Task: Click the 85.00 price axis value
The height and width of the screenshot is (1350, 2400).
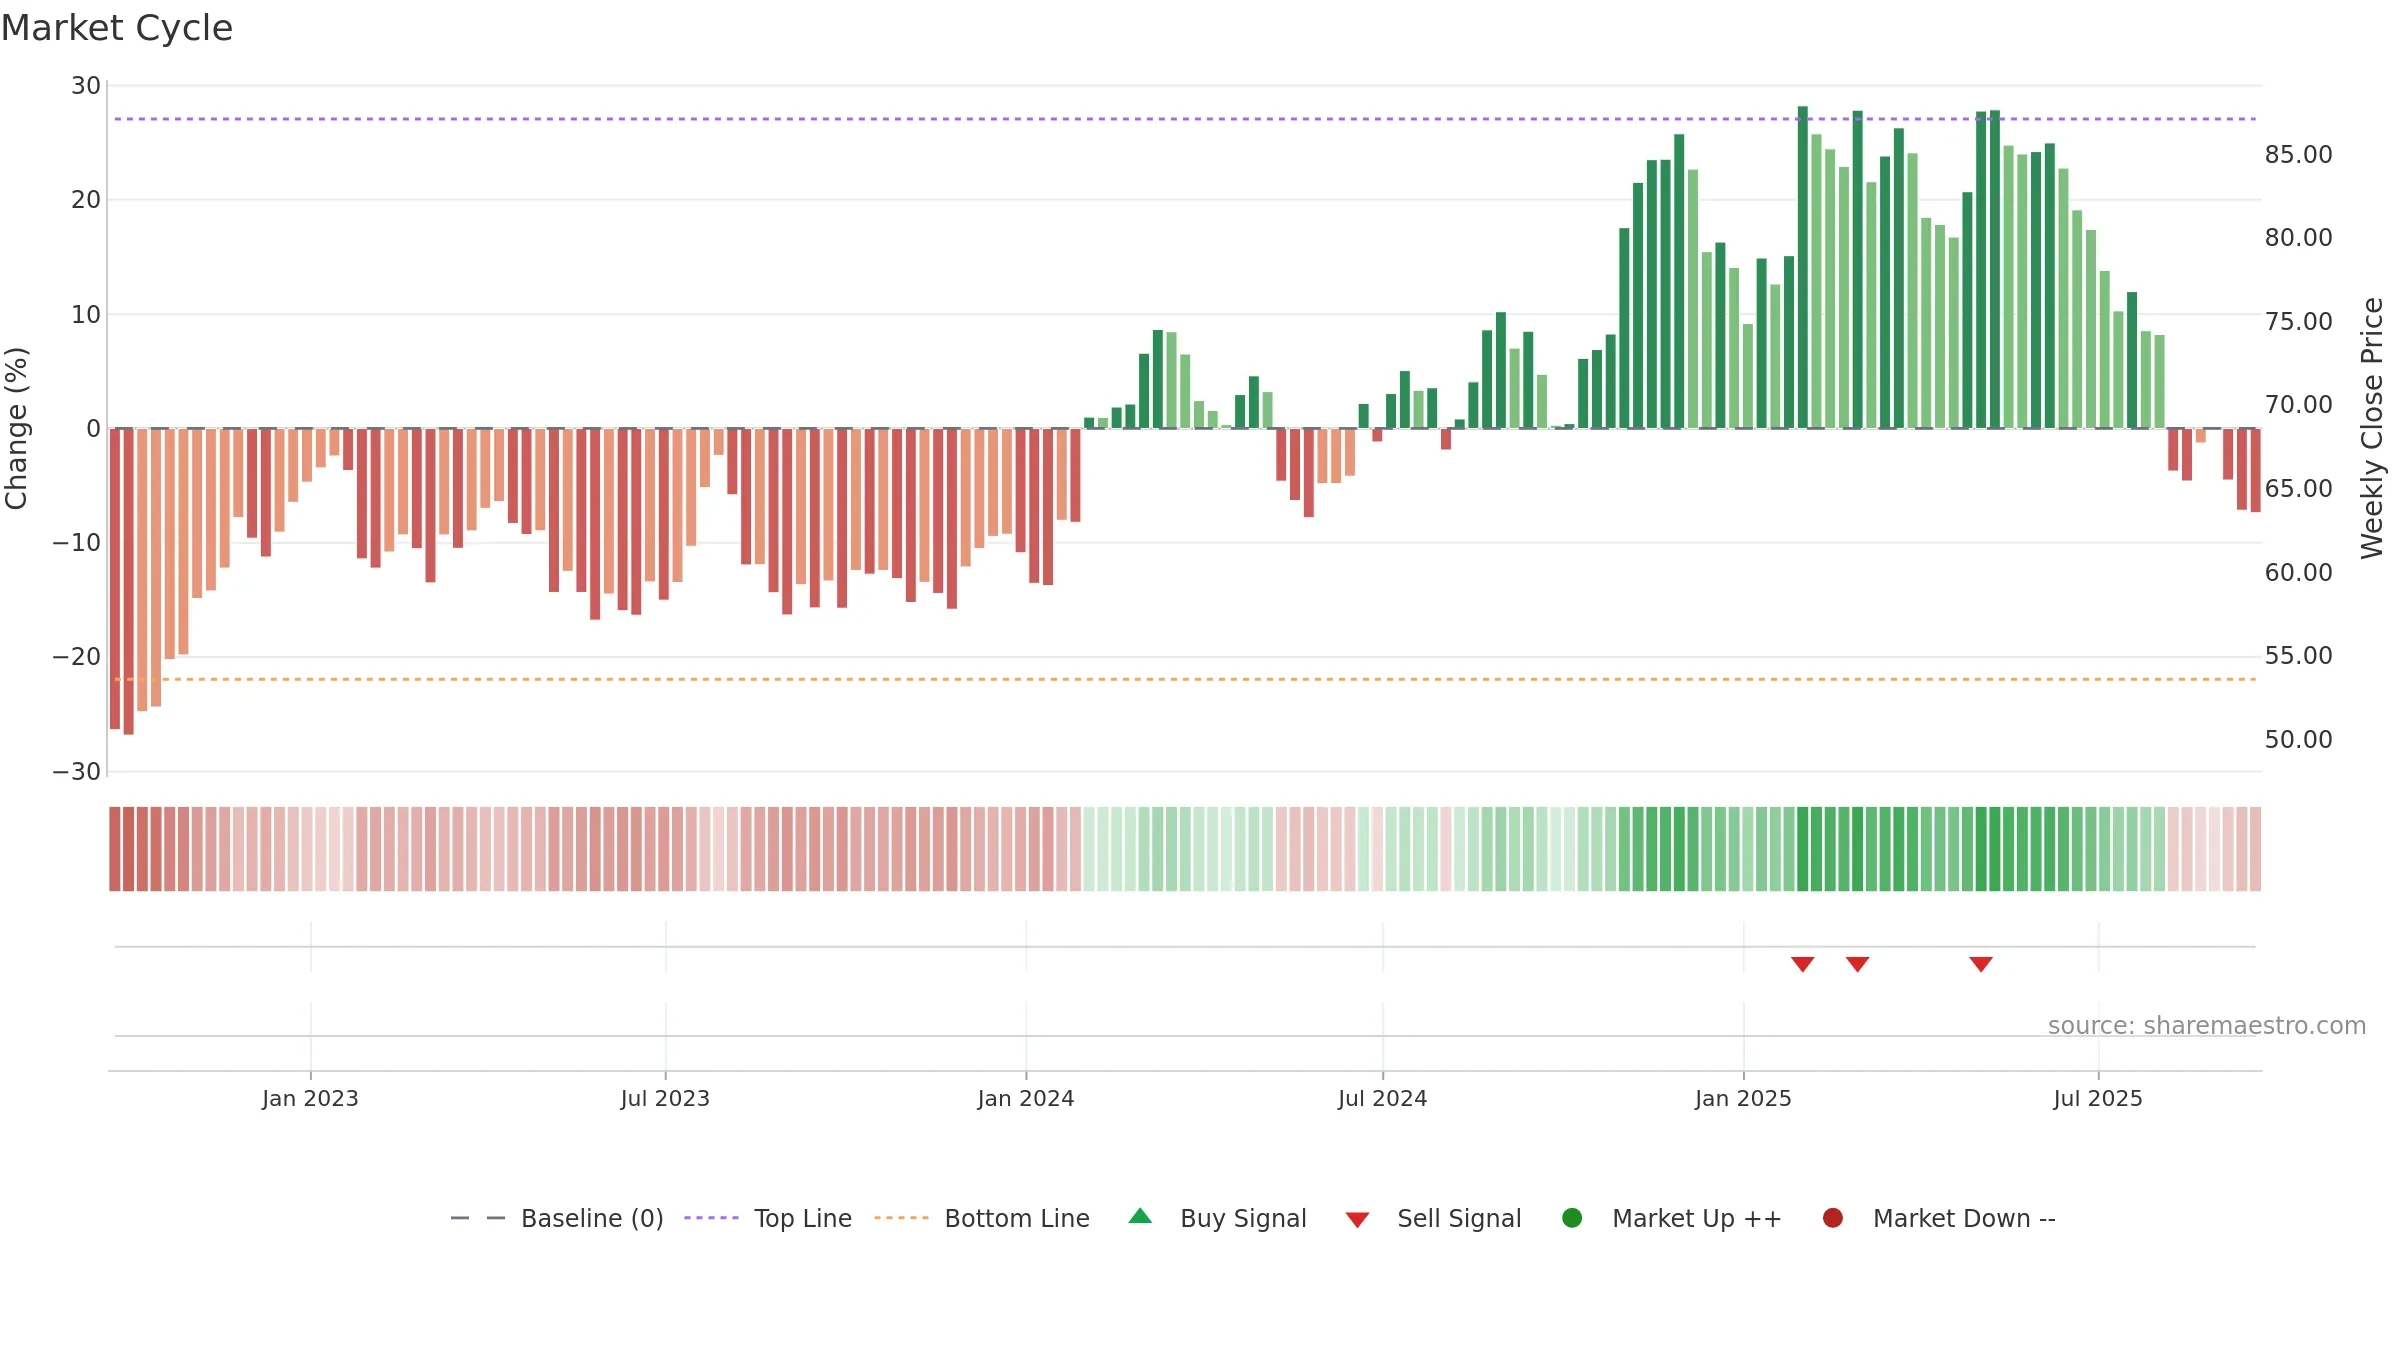Action: (x=2298, y=154)
